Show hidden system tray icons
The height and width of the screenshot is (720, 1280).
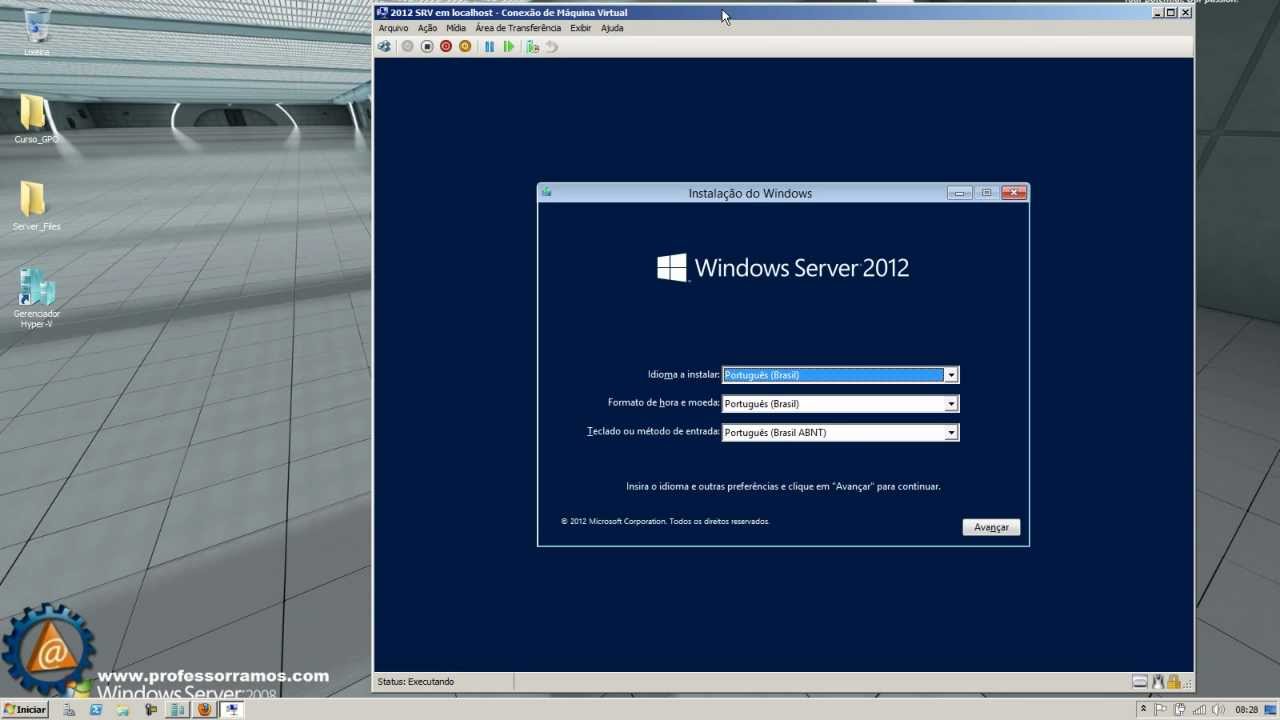(x=1143, y=709)
